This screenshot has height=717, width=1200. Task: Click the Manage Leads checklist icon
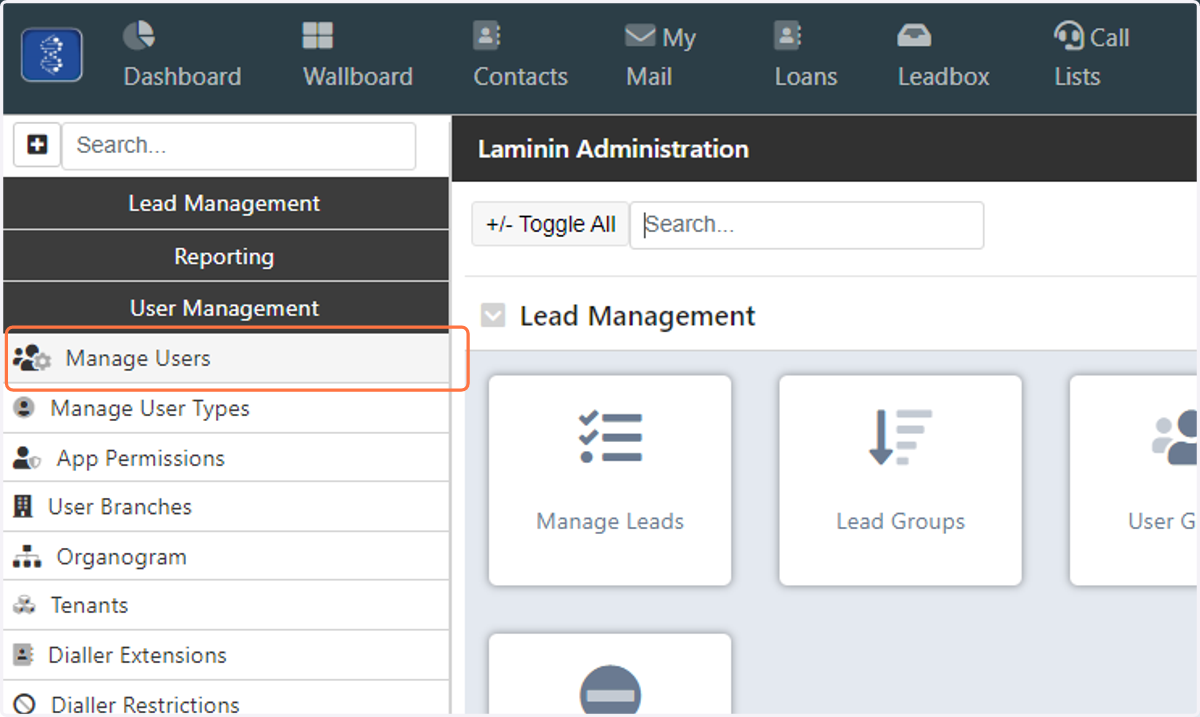click(610, 436)
